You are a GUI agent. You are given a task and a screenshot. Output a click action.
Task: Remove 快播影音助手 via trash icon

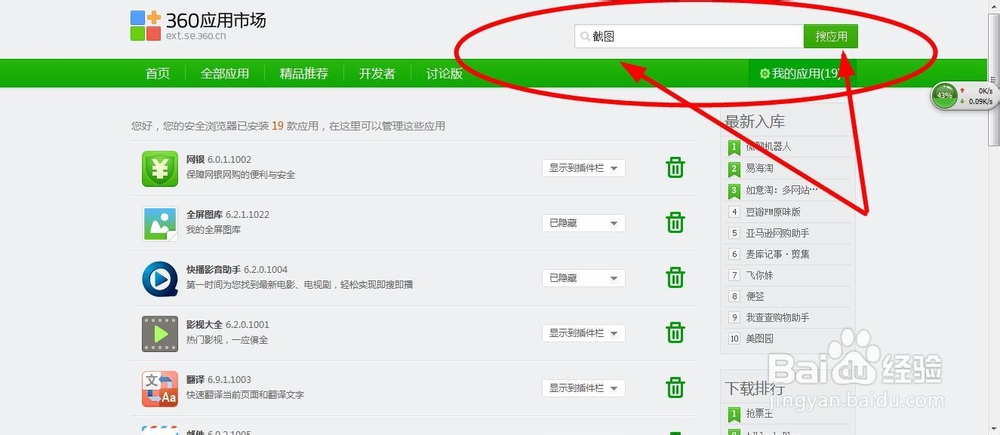click(675, 277)
